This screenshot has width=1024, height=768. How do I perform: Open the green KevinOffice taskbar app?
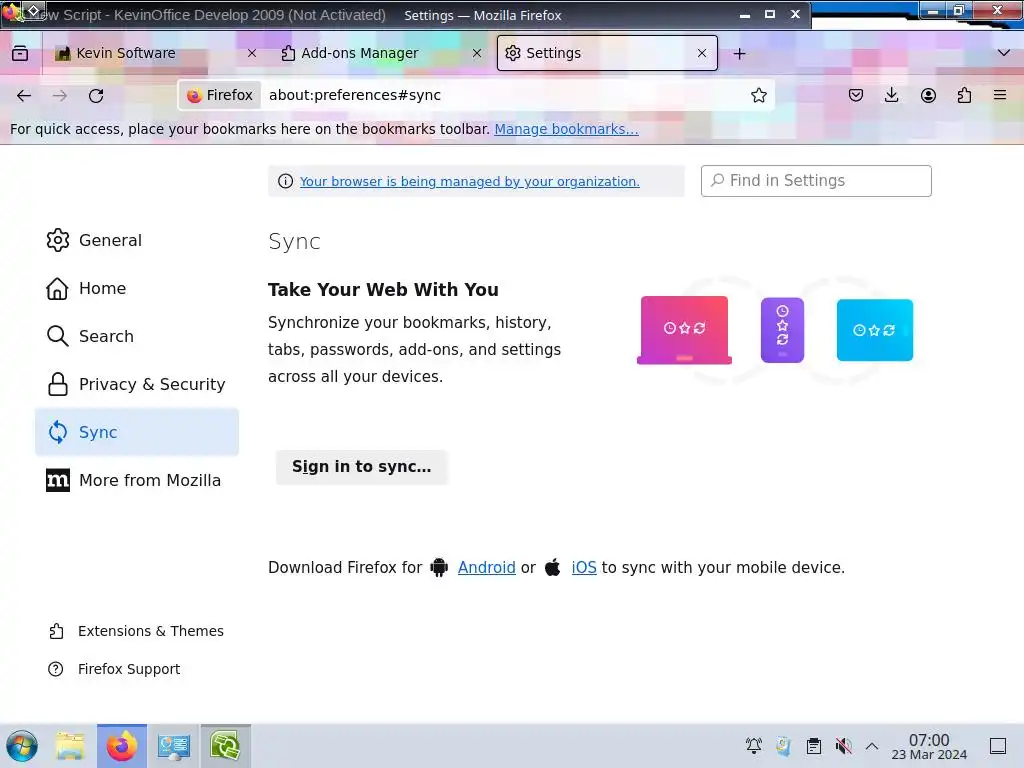225,746
